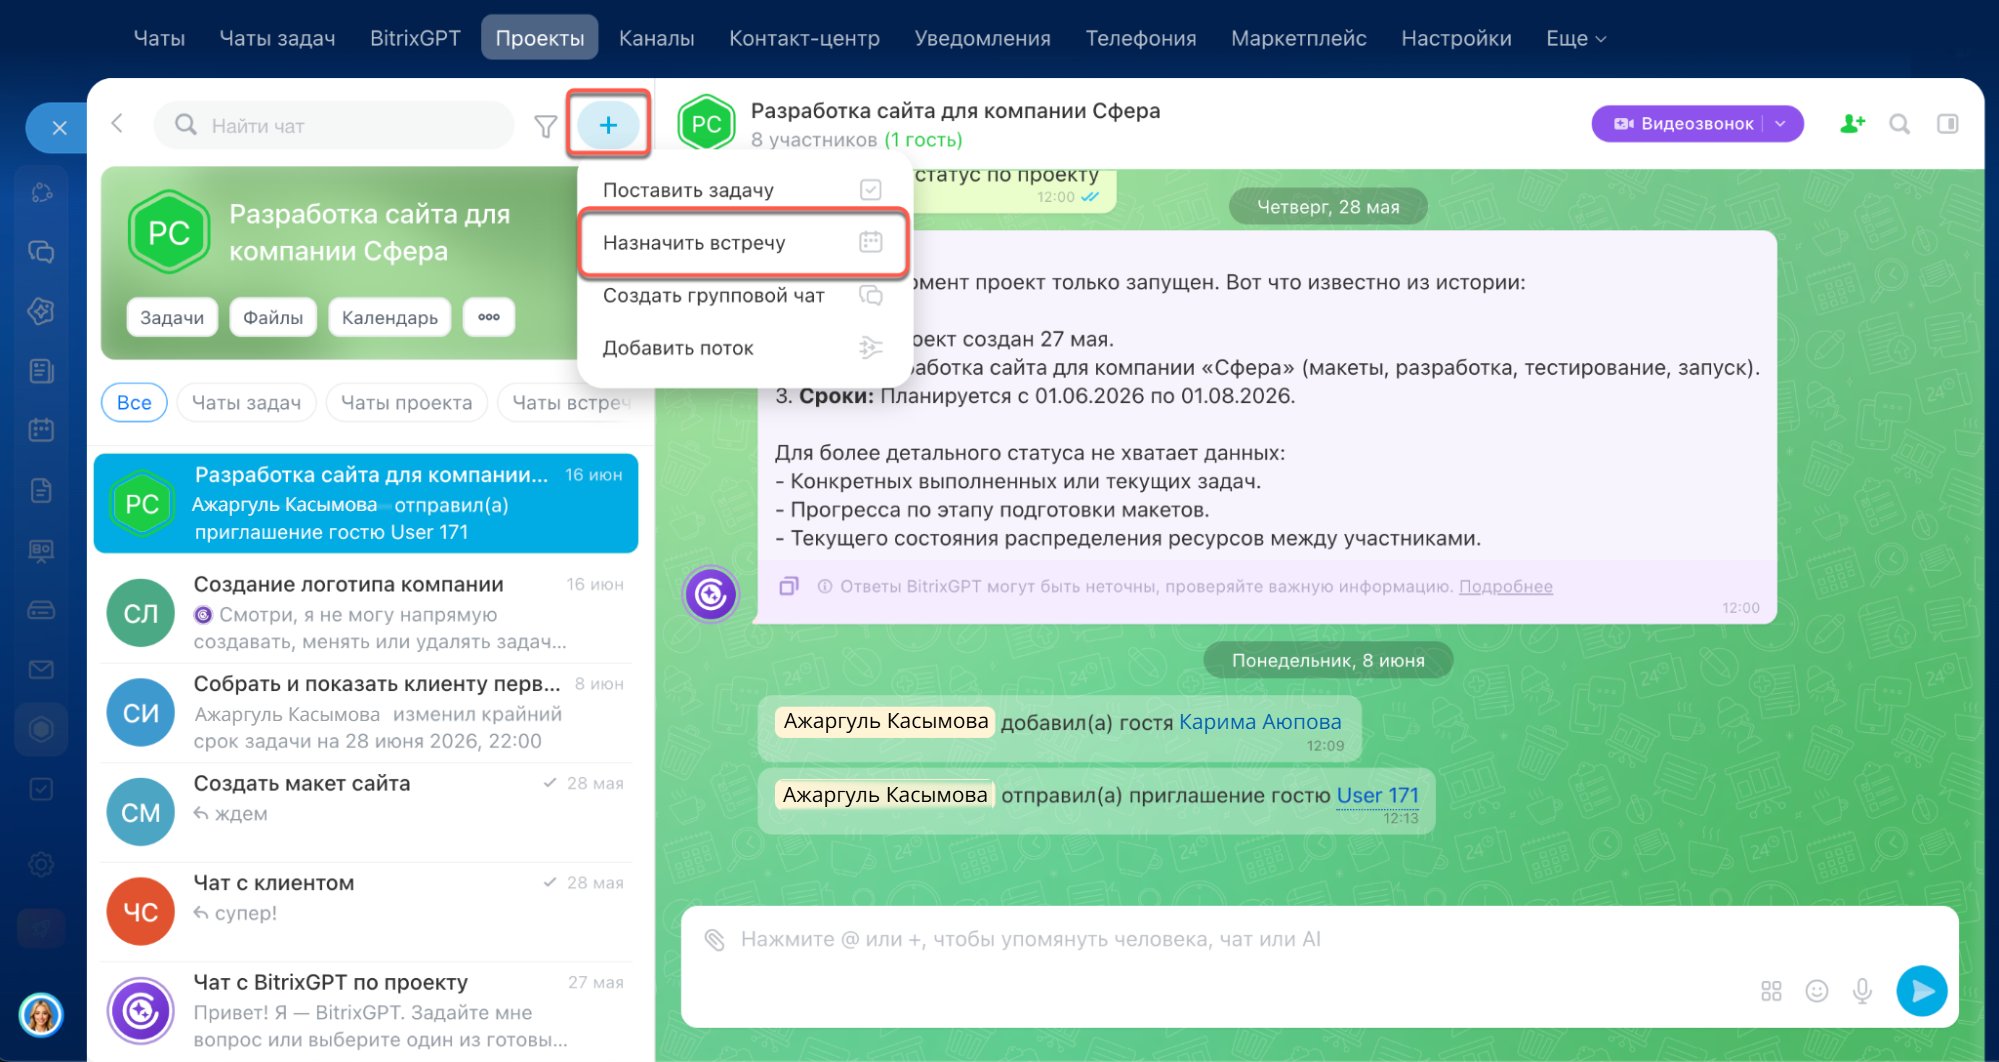
Task: Open the project Календарь button
Action: click(x=390, y=317)
